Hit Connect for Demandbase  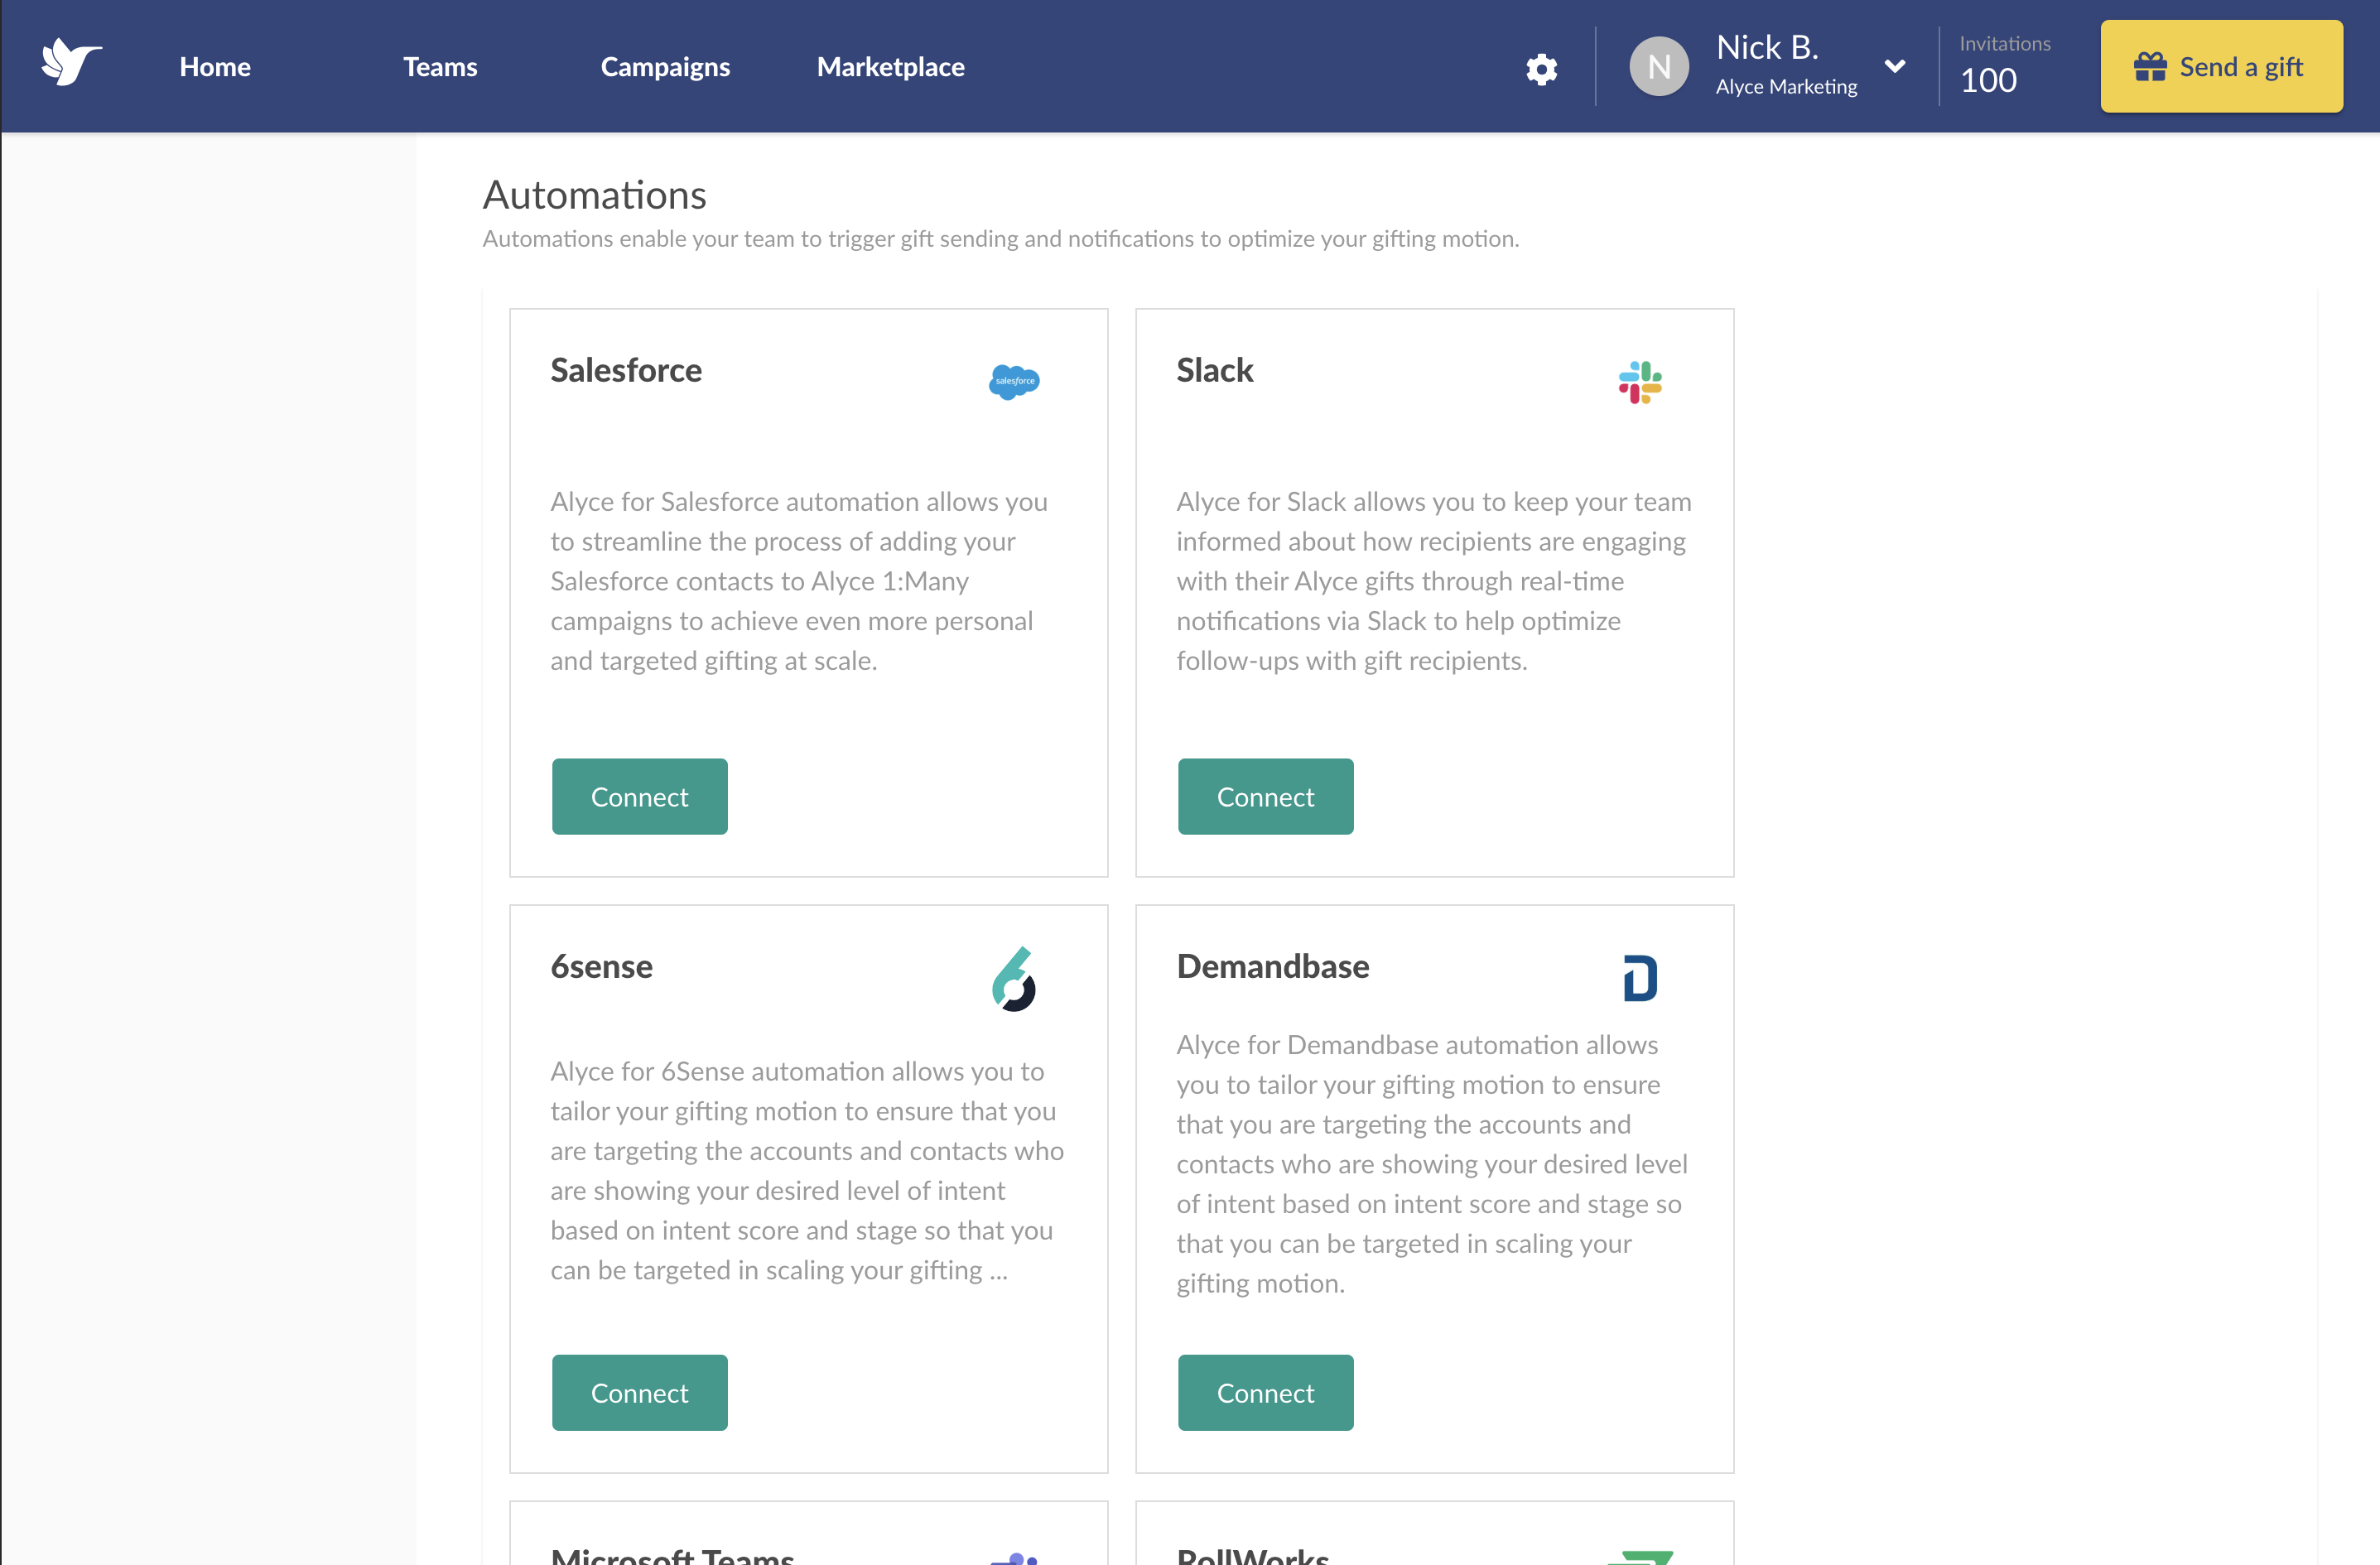click(1265, 1393)
